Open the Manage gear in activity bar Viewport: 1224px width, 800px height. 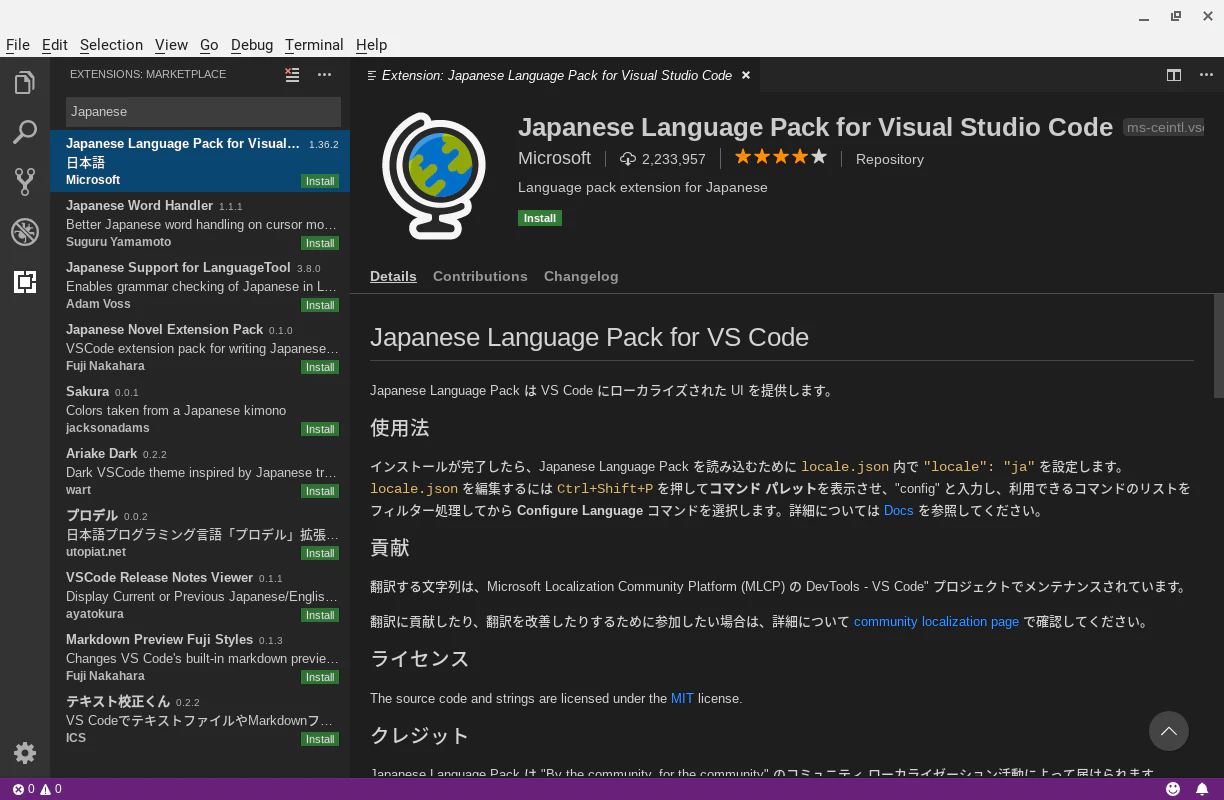point(25,753)
